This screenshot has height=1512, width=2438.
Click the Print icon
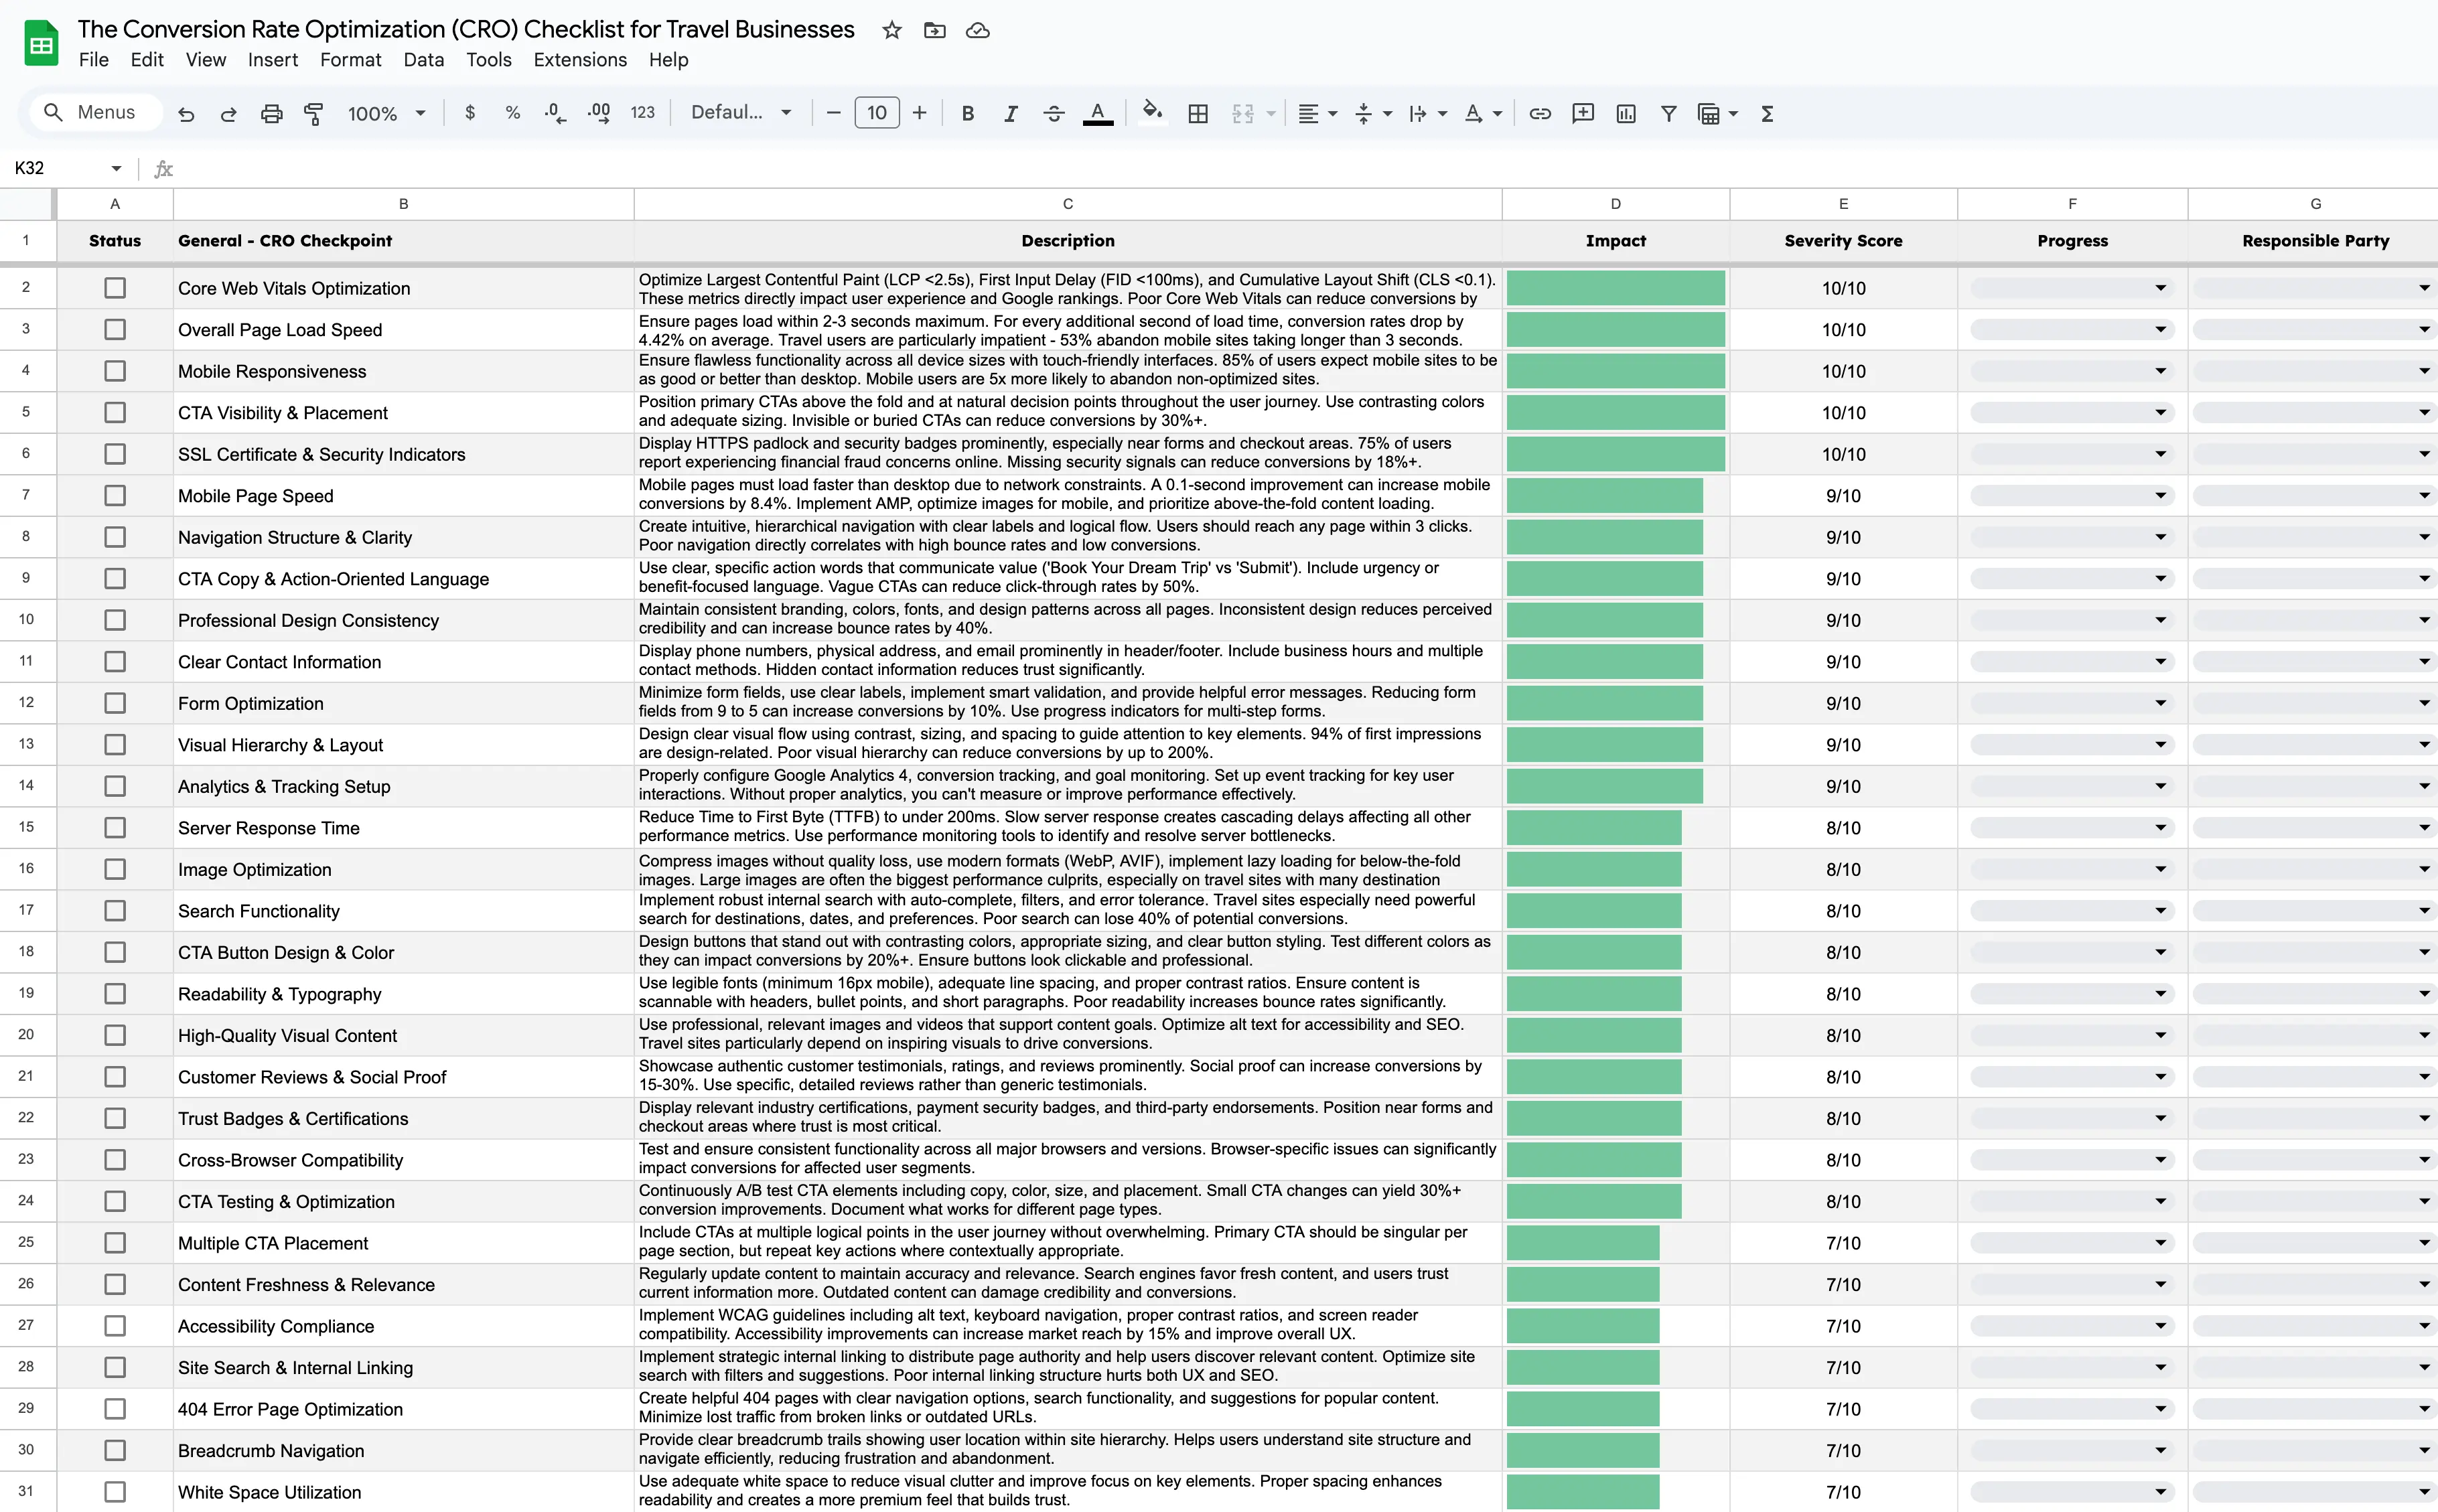pos(271,114)
